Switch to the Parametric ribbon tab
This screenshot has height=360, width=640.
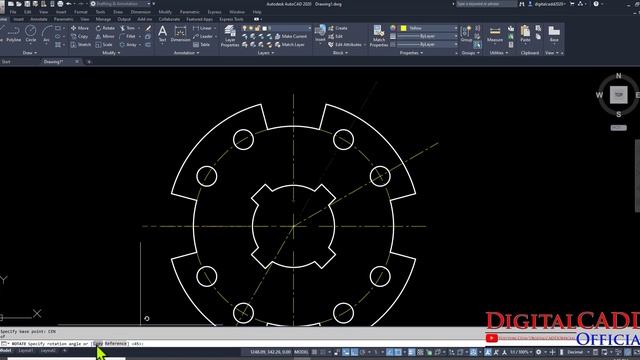point(64,19)
